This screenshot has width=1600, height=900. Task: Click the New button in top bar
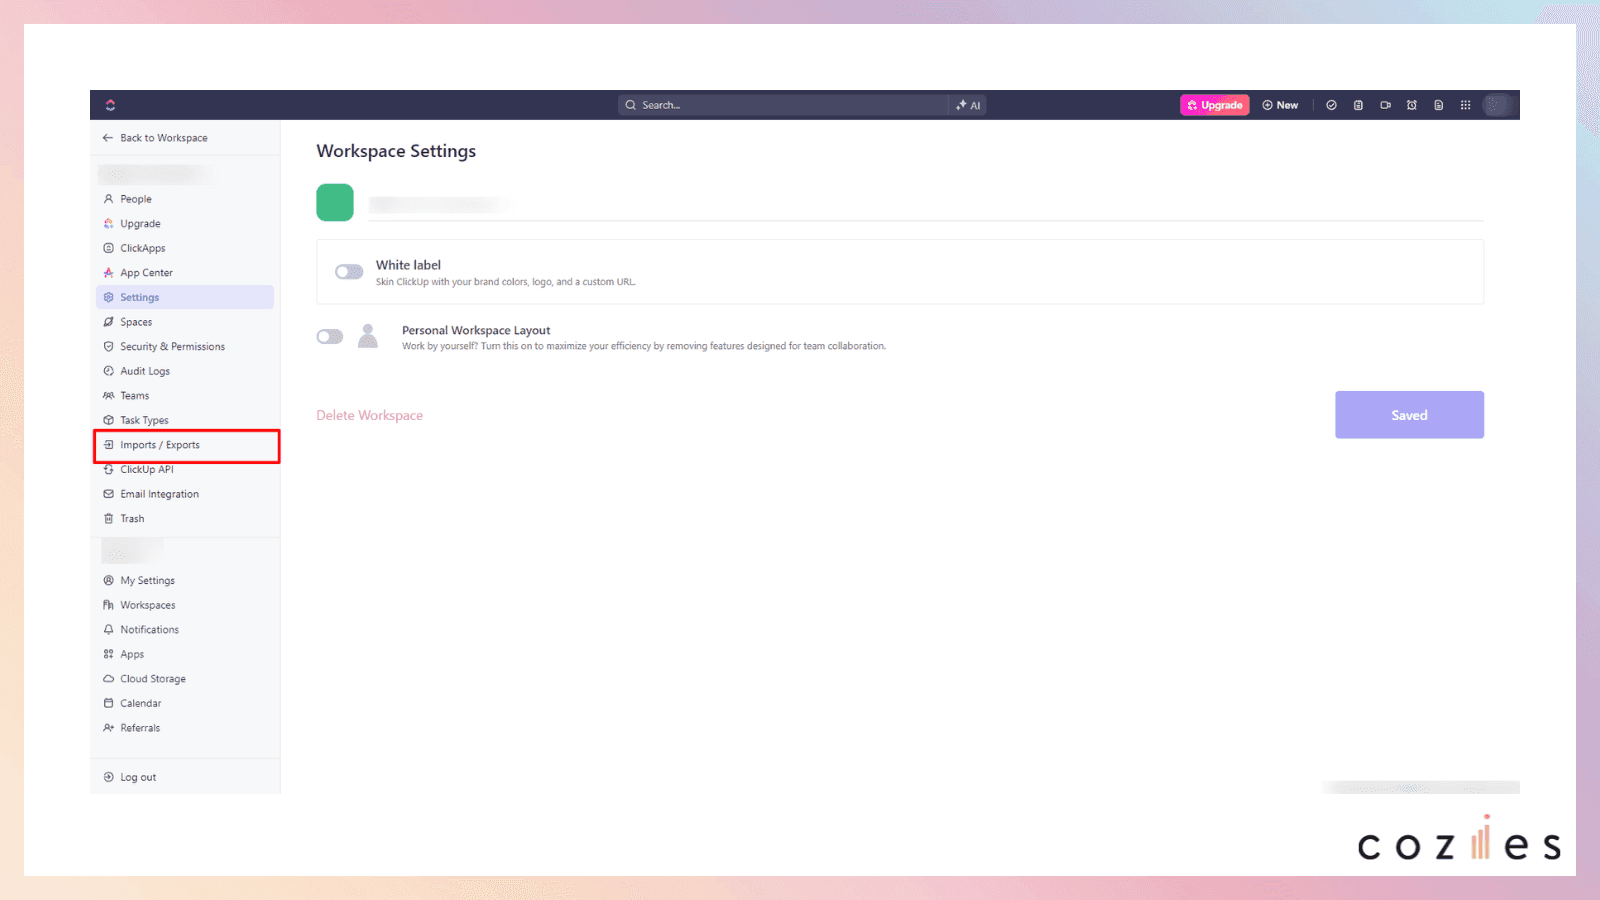(x=1280, y=105)
